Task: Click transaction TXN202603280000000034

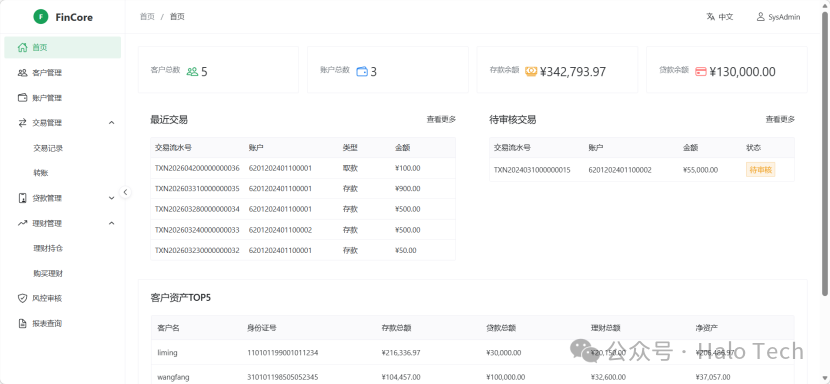Action: pos(197,209)
